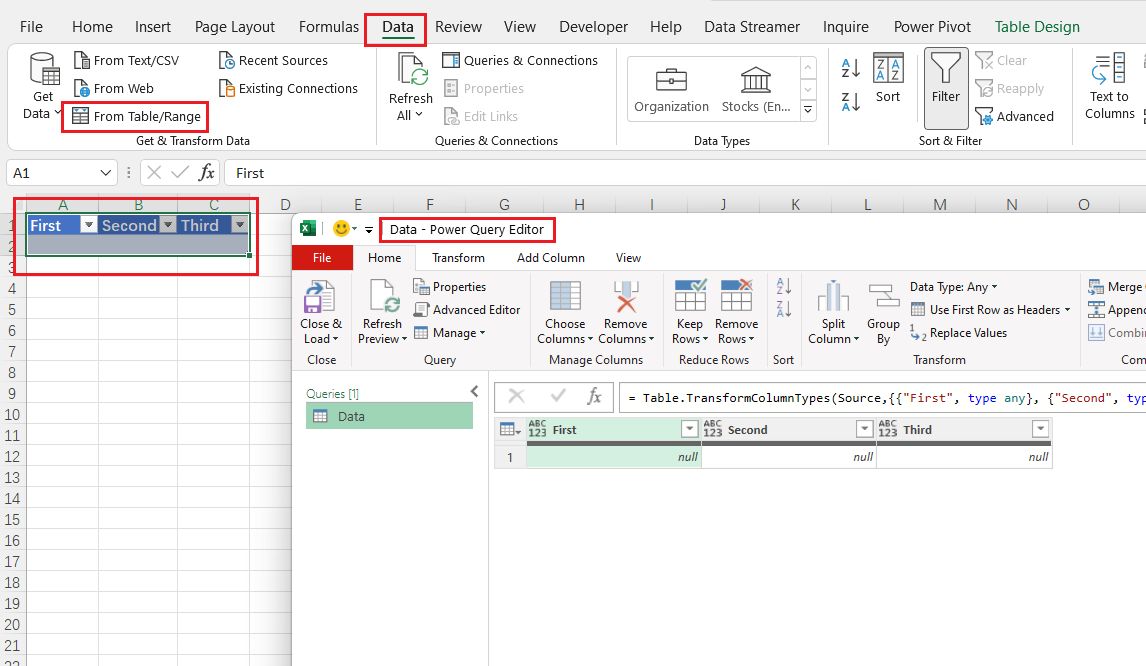Open First column filter in Power Query preview
This screenshot has width=1146, height=666.
pos(688,429)
